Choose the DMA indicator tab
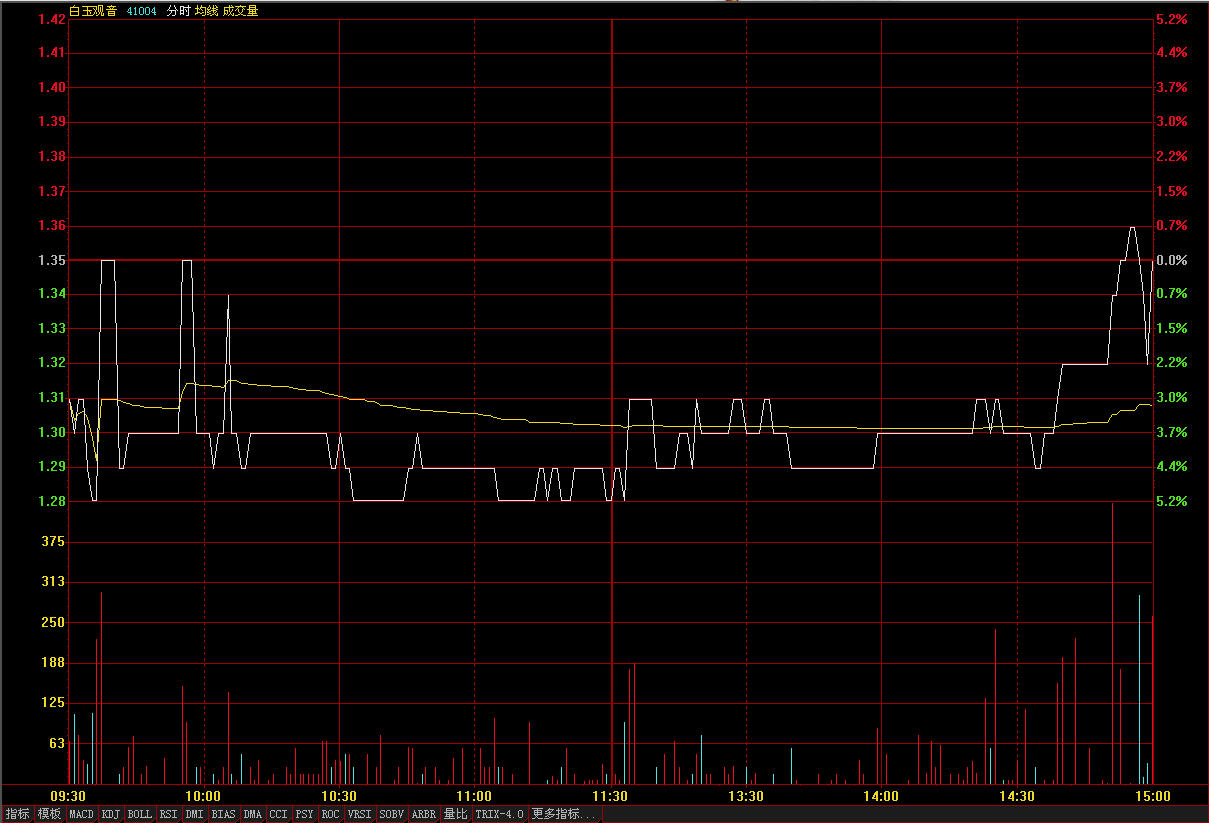Image resolution: width=1209 pixels, height=823 pixels. pos(253,814)
